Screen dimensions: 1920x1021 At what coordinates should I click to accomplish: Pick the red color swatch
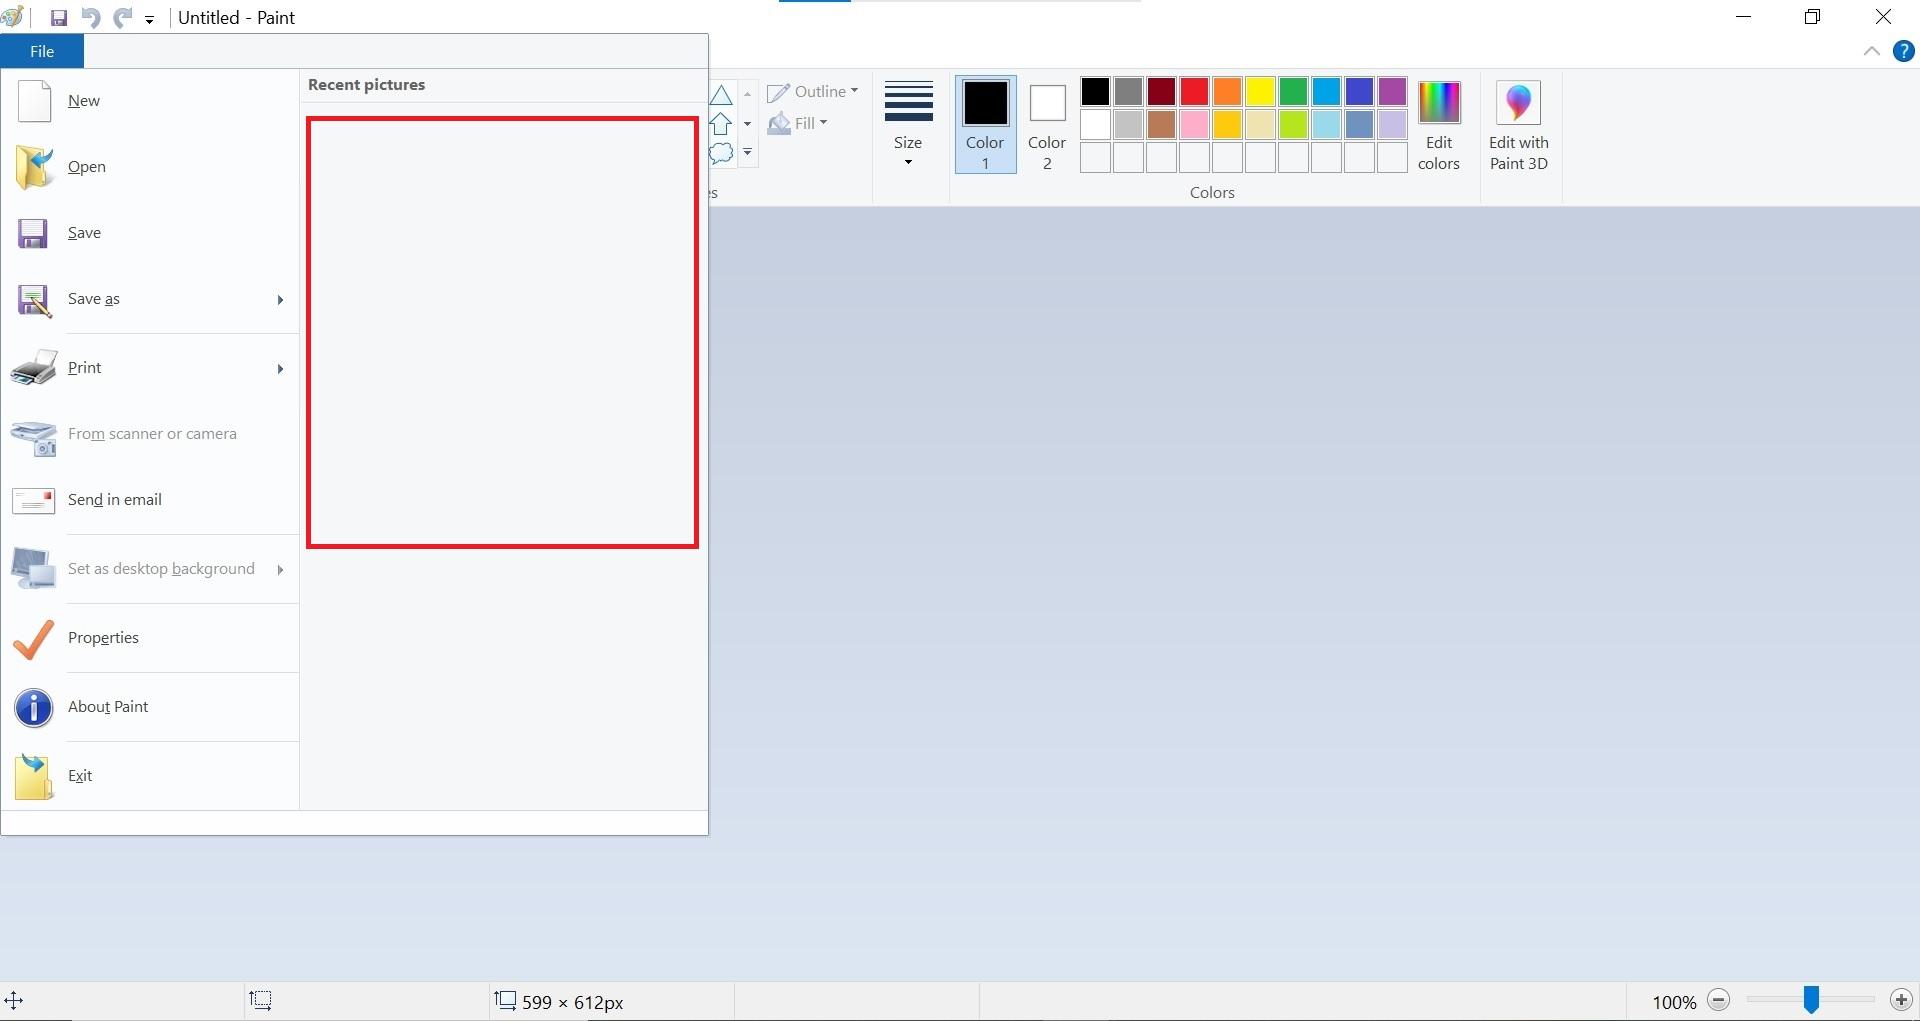pos(1194,92)
